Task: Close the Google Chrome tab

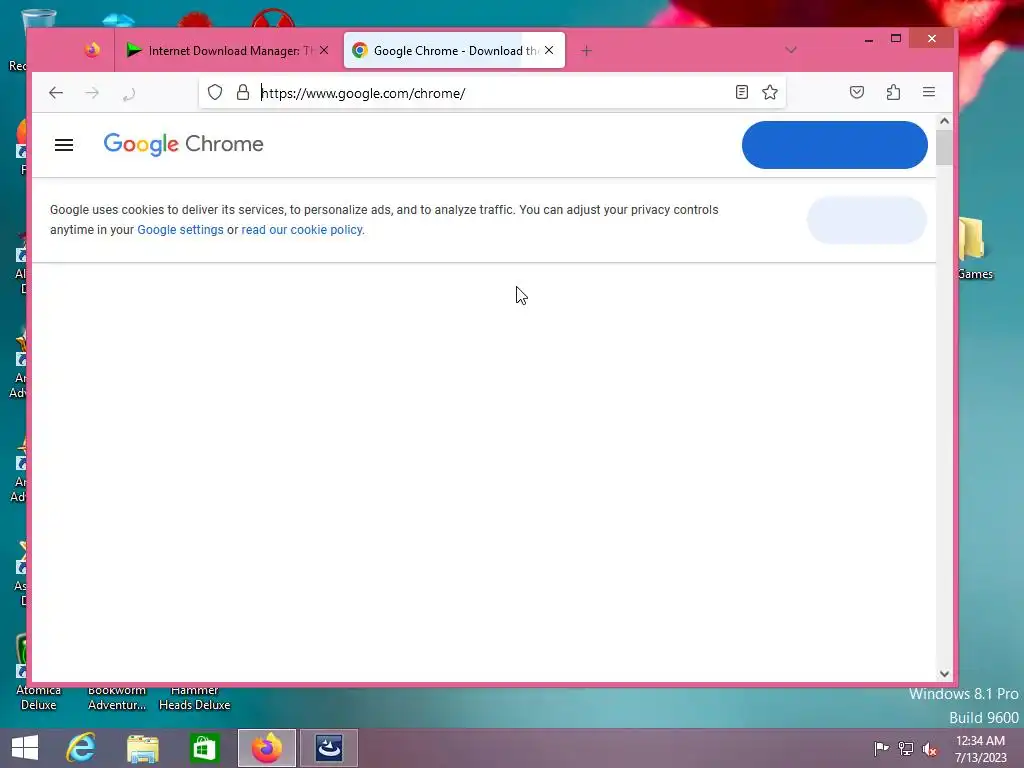Action: [549, 50]
